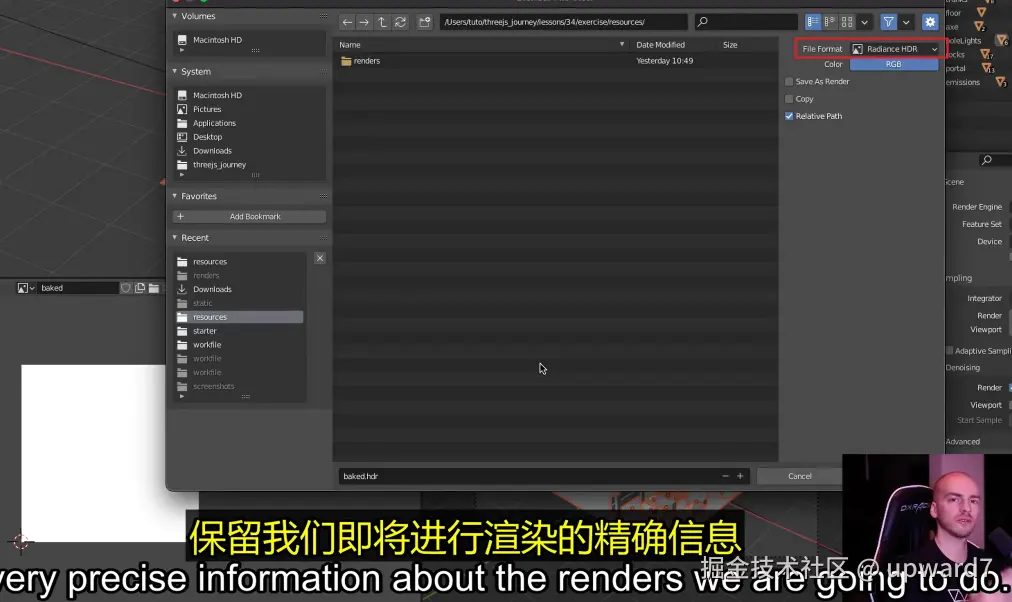Click the sort direction arrow in Name header
The height and width of the screenshot is (602, 1012).
(622, 45)
